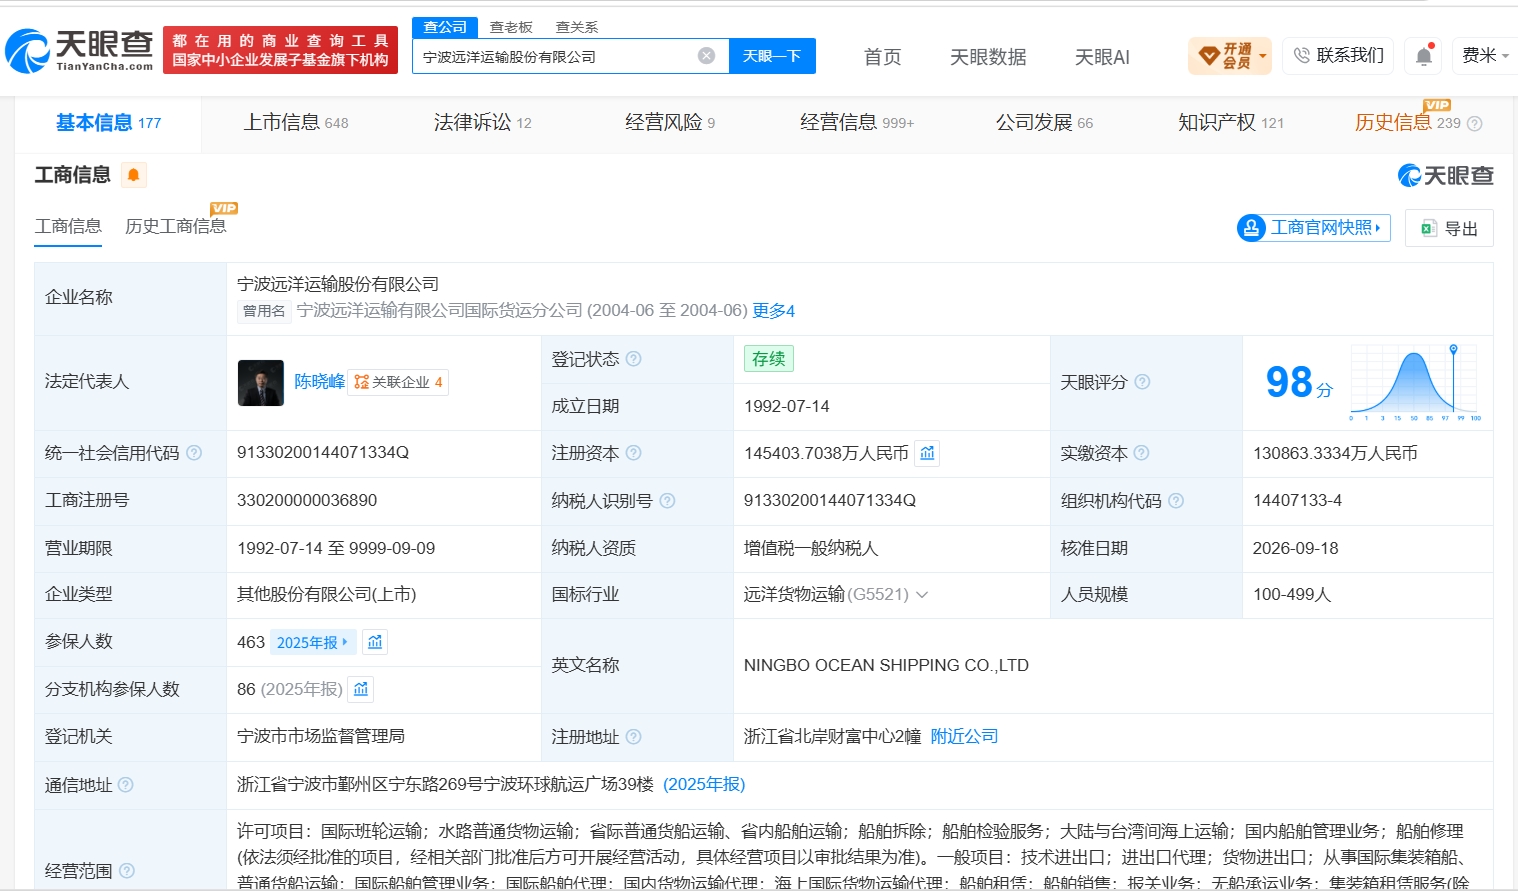
Task: Click the (2025年报) link after mailing address
Action: pos(704,785)
